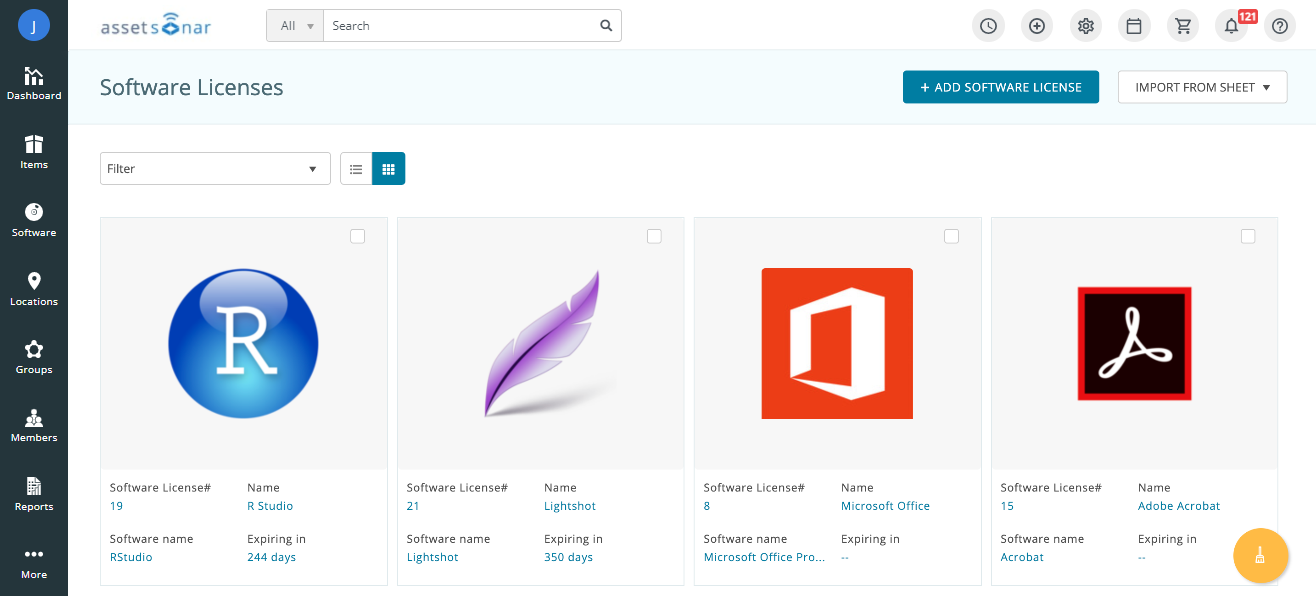Image resolution: width=1316 pixels, height=596 pixels.
Task: Select the R Studio license checkbox
Action: click(x=358, y=236)
